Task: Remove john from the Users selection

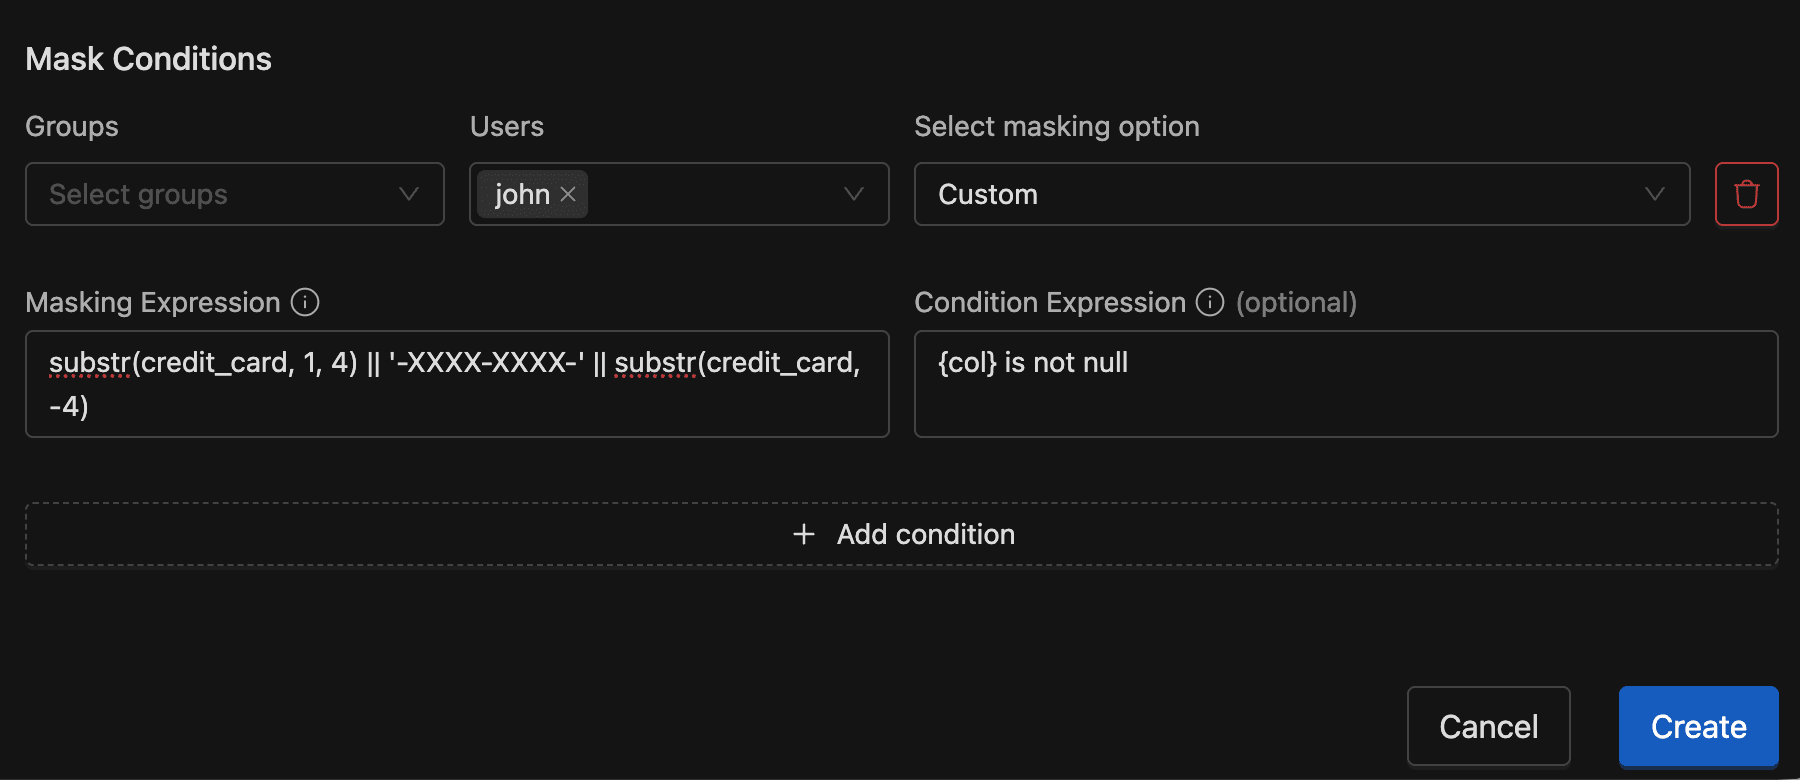Action: [566, 194]
